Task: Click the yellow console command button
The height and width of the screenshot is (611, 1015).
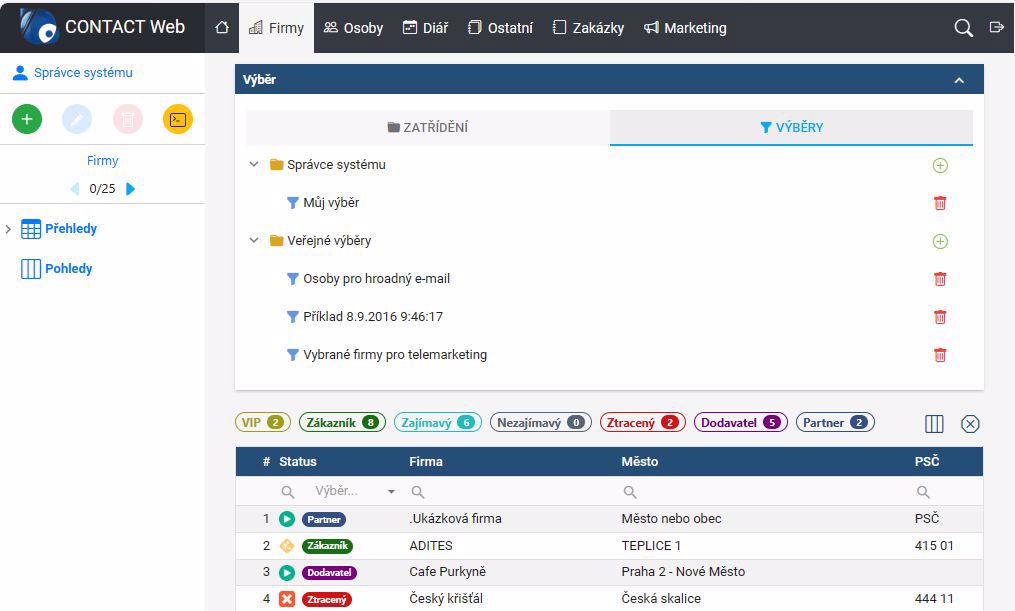Action: (x=178, y=119)
